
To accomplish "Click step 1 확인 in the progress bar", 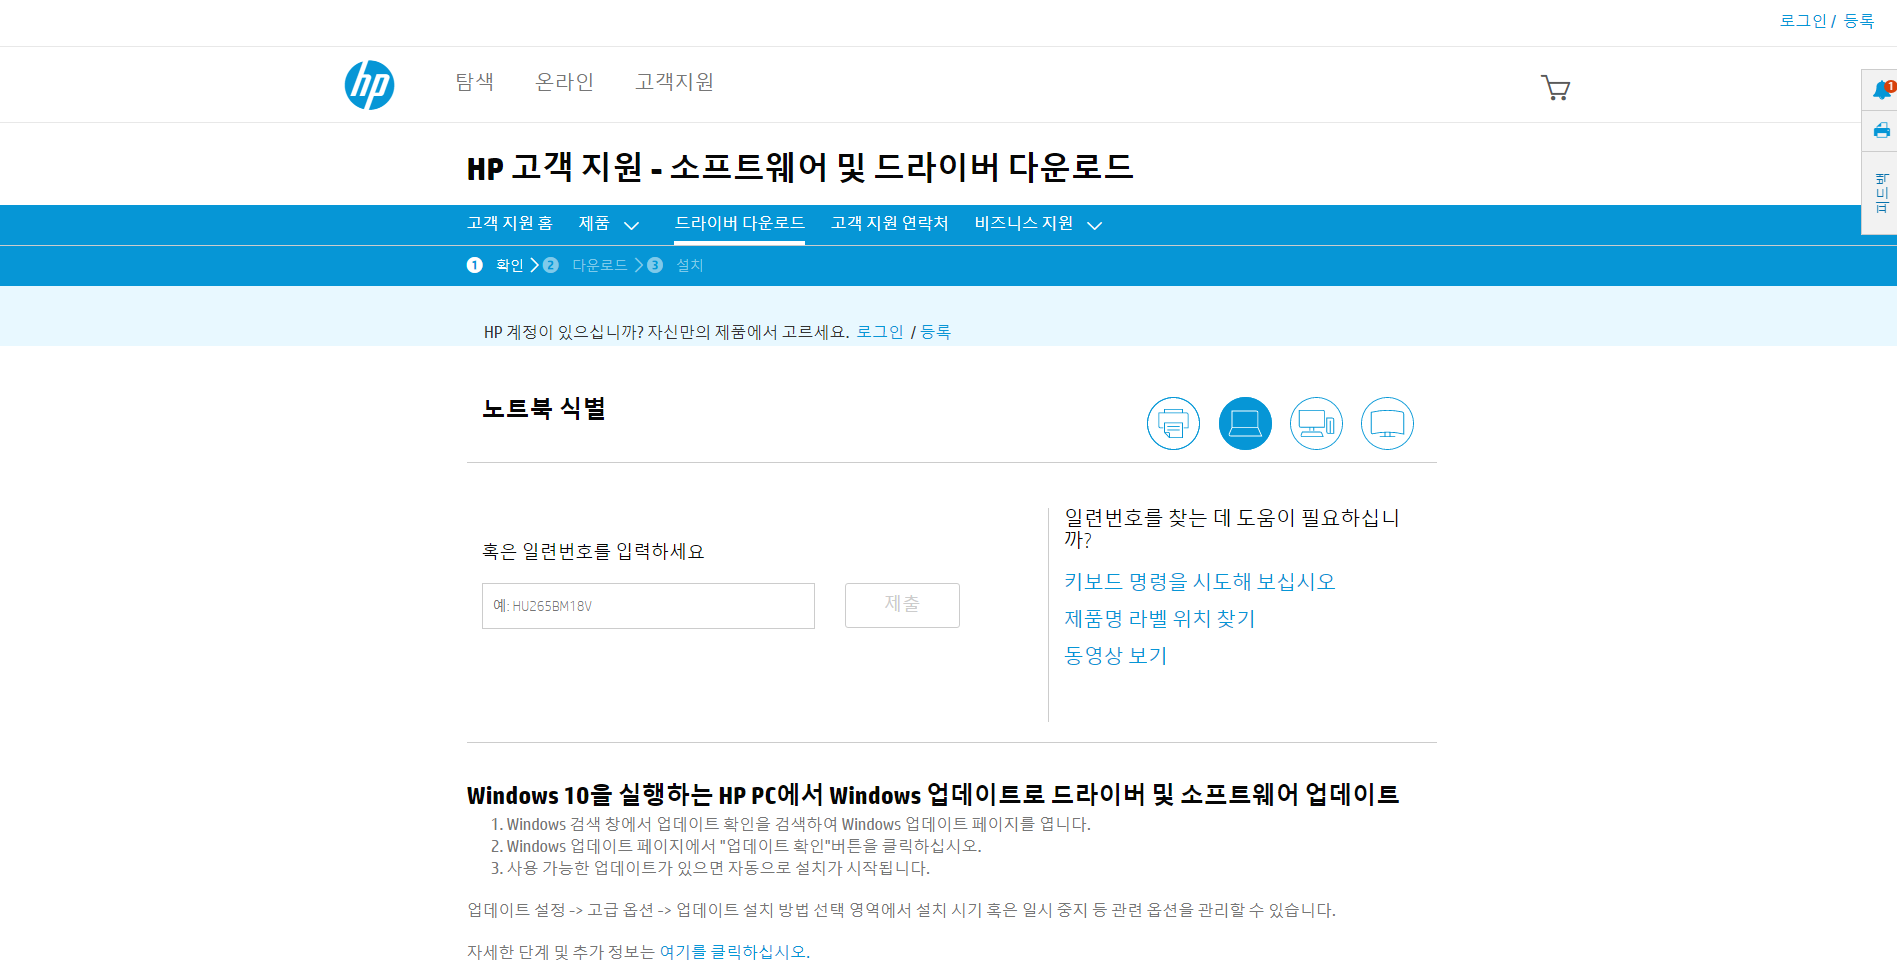I will [x=496, y=265].
